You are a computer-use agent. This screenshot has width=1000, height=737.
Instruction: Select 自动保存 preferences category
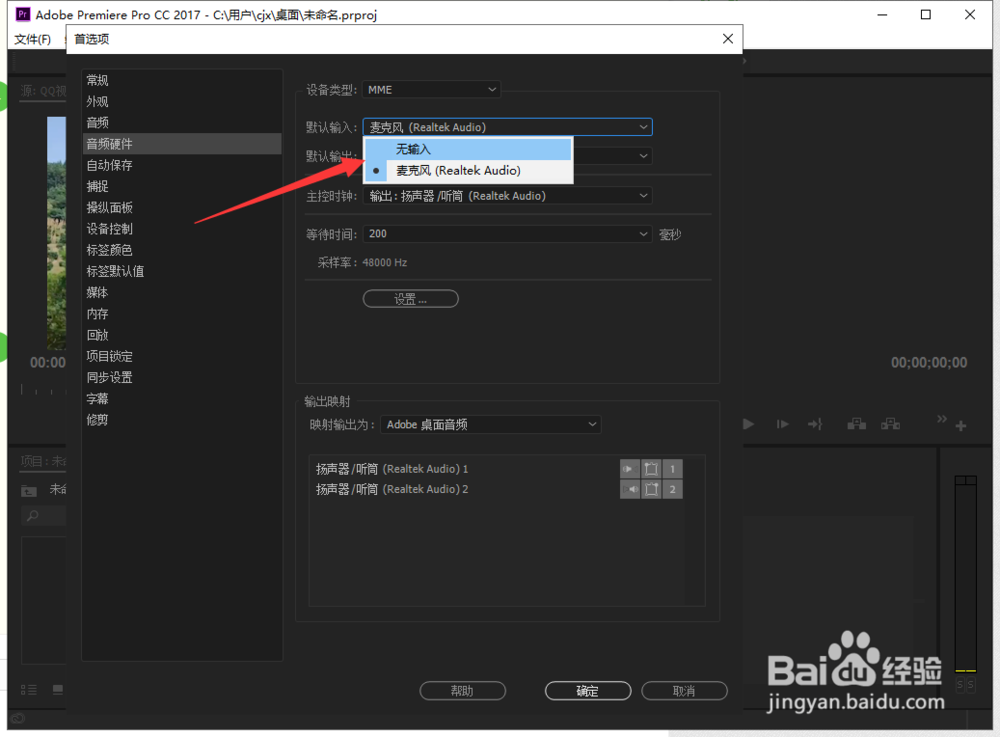click(182, 165)
